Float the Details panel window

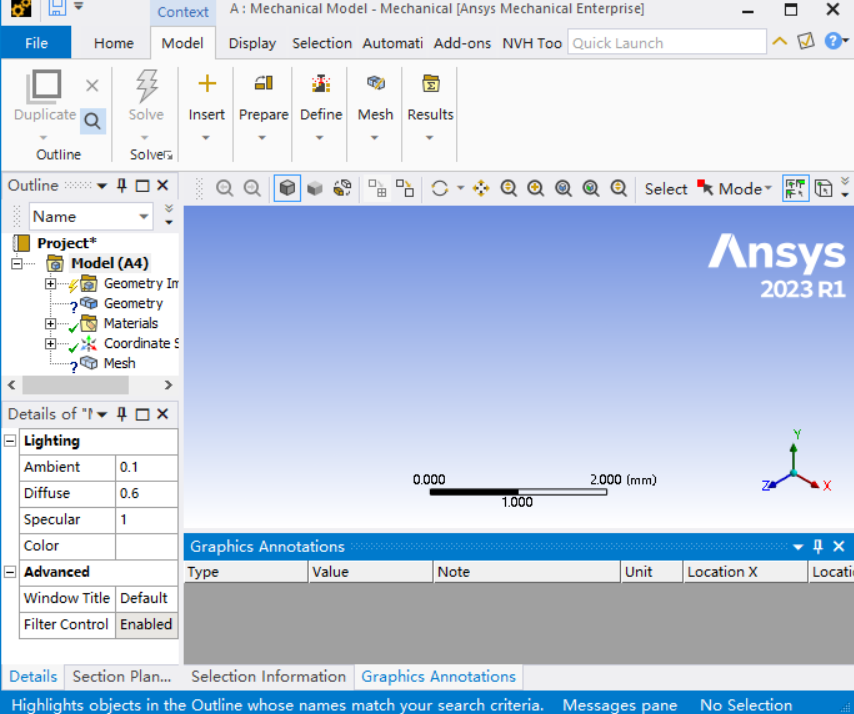(142, 414)
